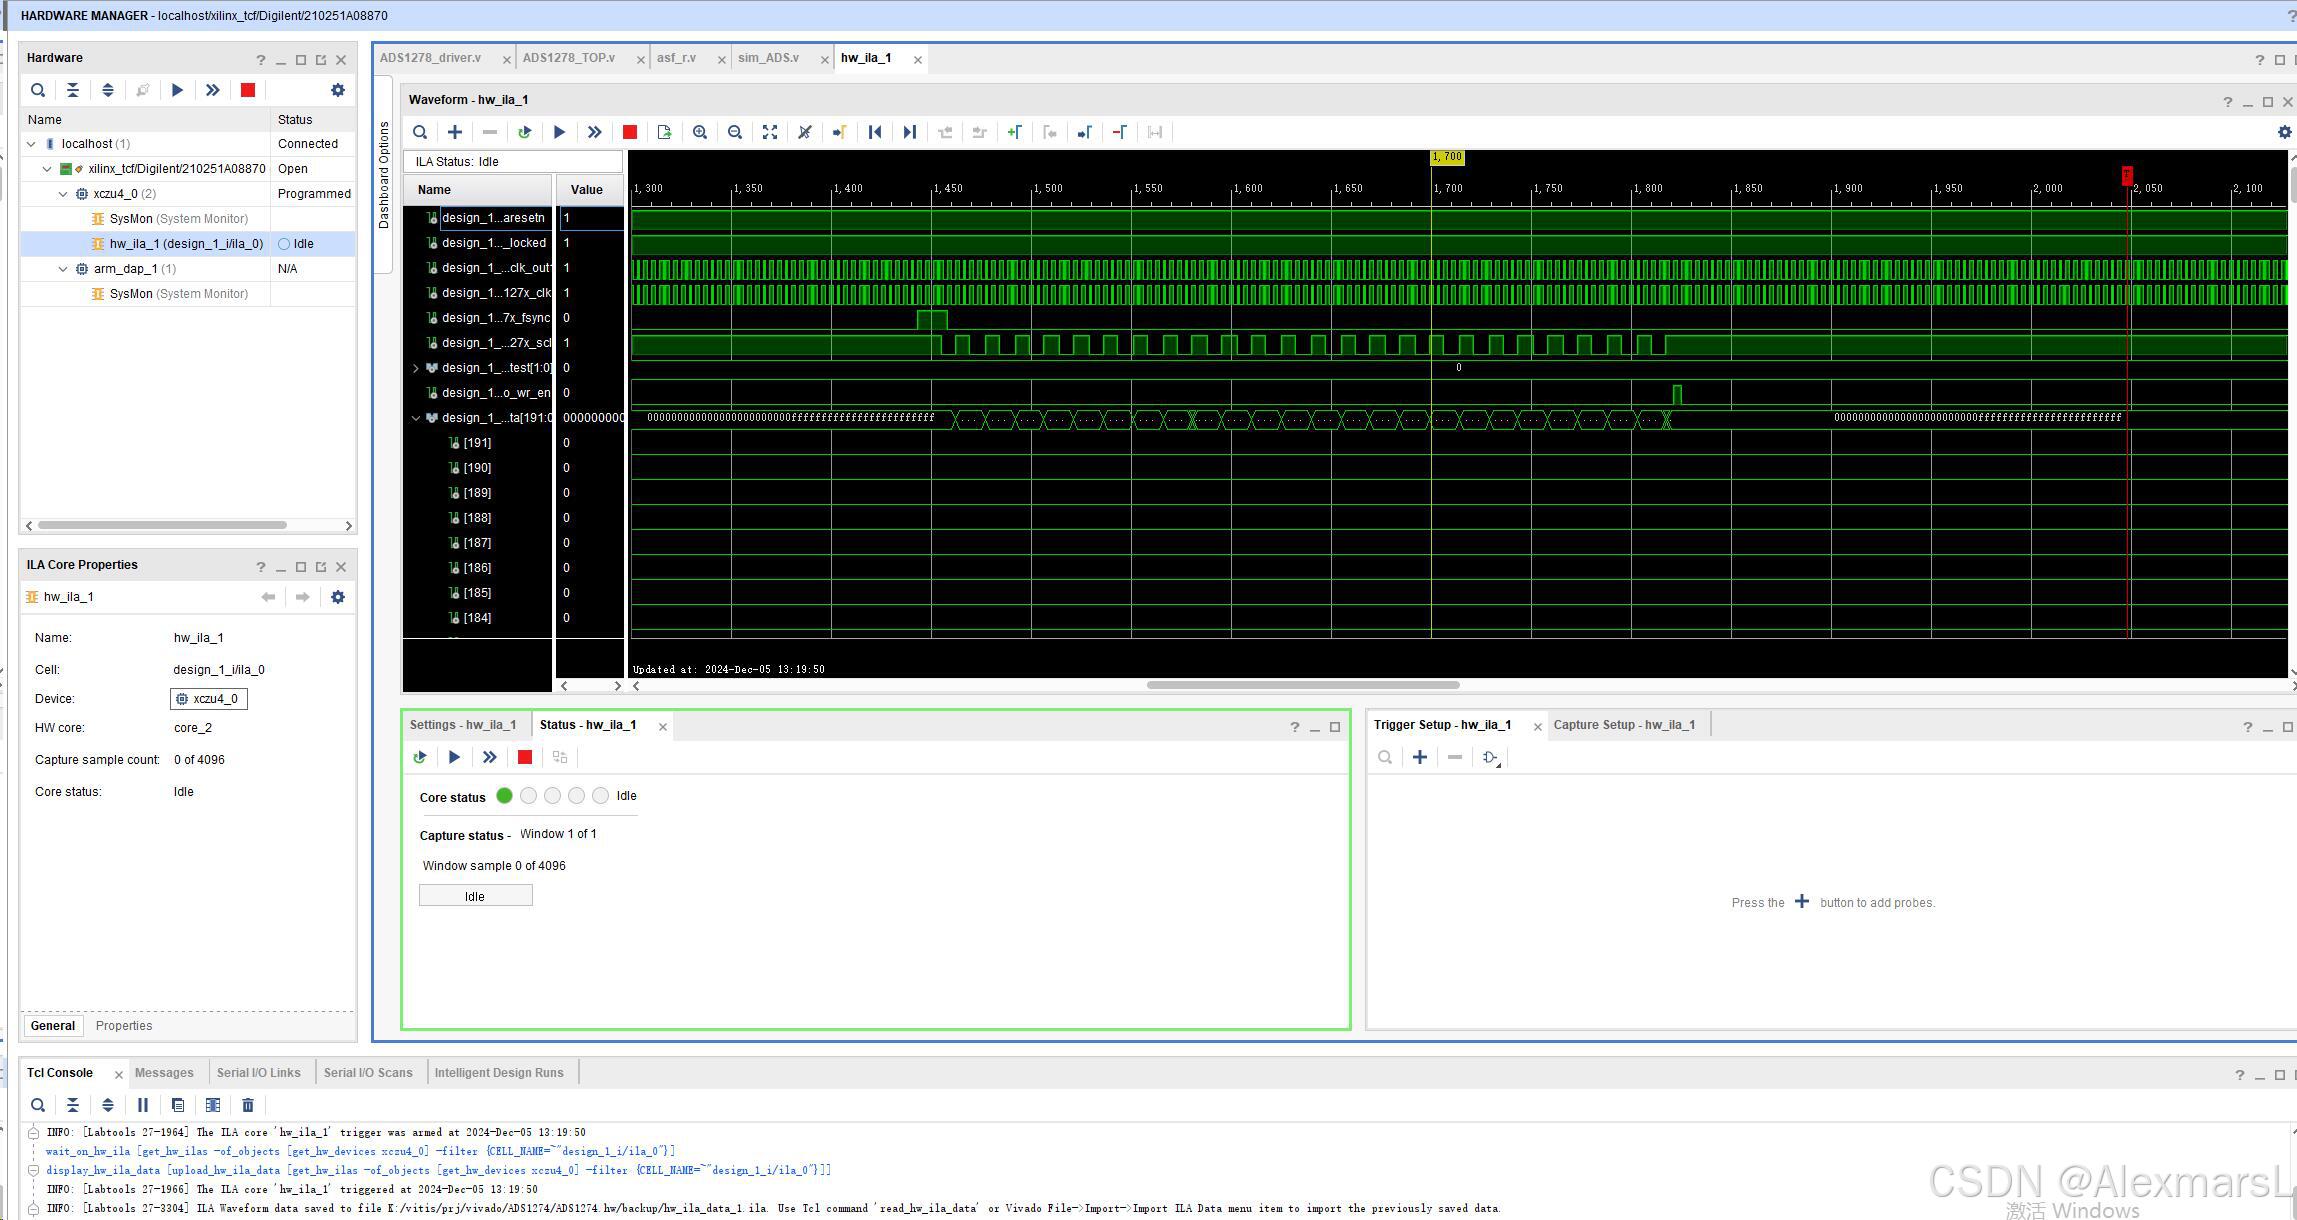Open Hardware panel settings gear
The height and width of the screenshot is (1220, 2297).
(338, 90)
